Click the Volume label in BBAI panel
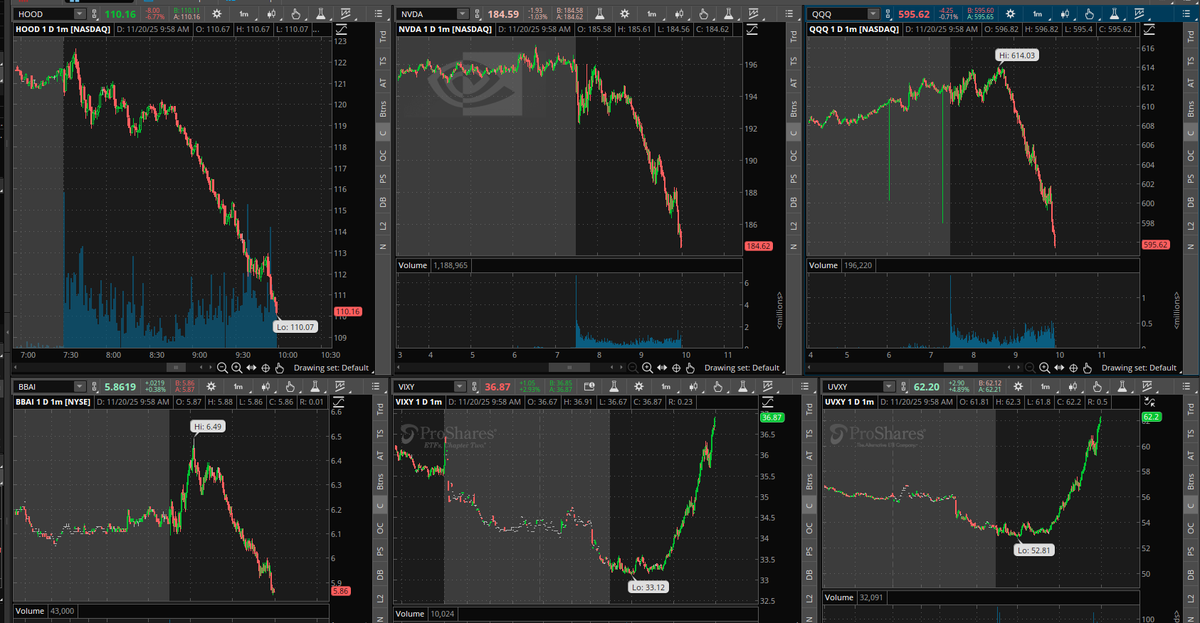The image size is (1200, 623). 29,611
